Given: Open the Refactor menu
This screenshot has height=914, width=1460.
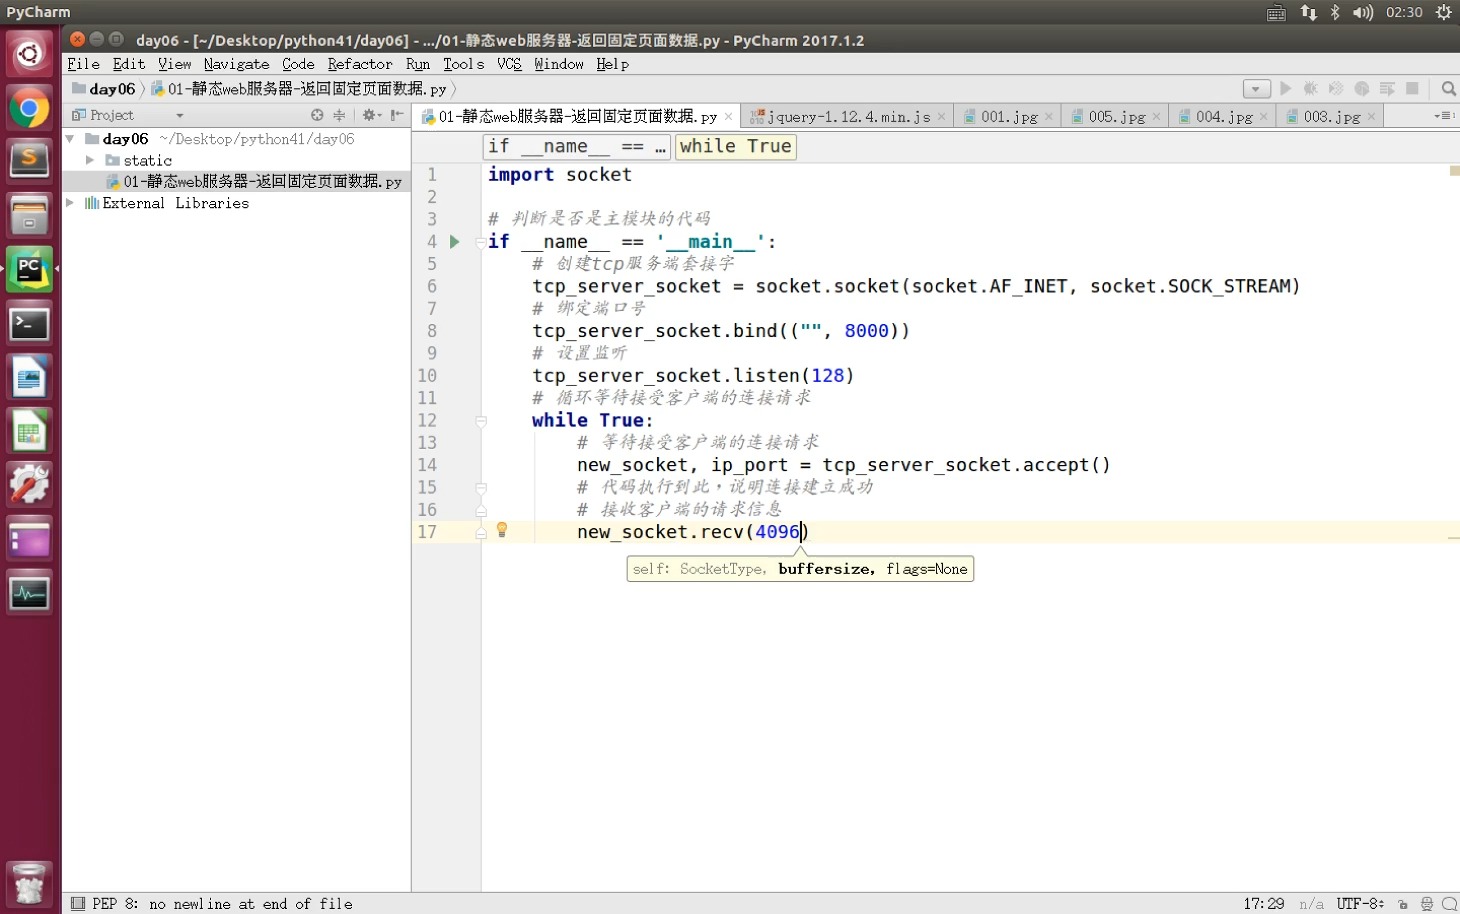Looking at the screenshot, I should (360, 64).
